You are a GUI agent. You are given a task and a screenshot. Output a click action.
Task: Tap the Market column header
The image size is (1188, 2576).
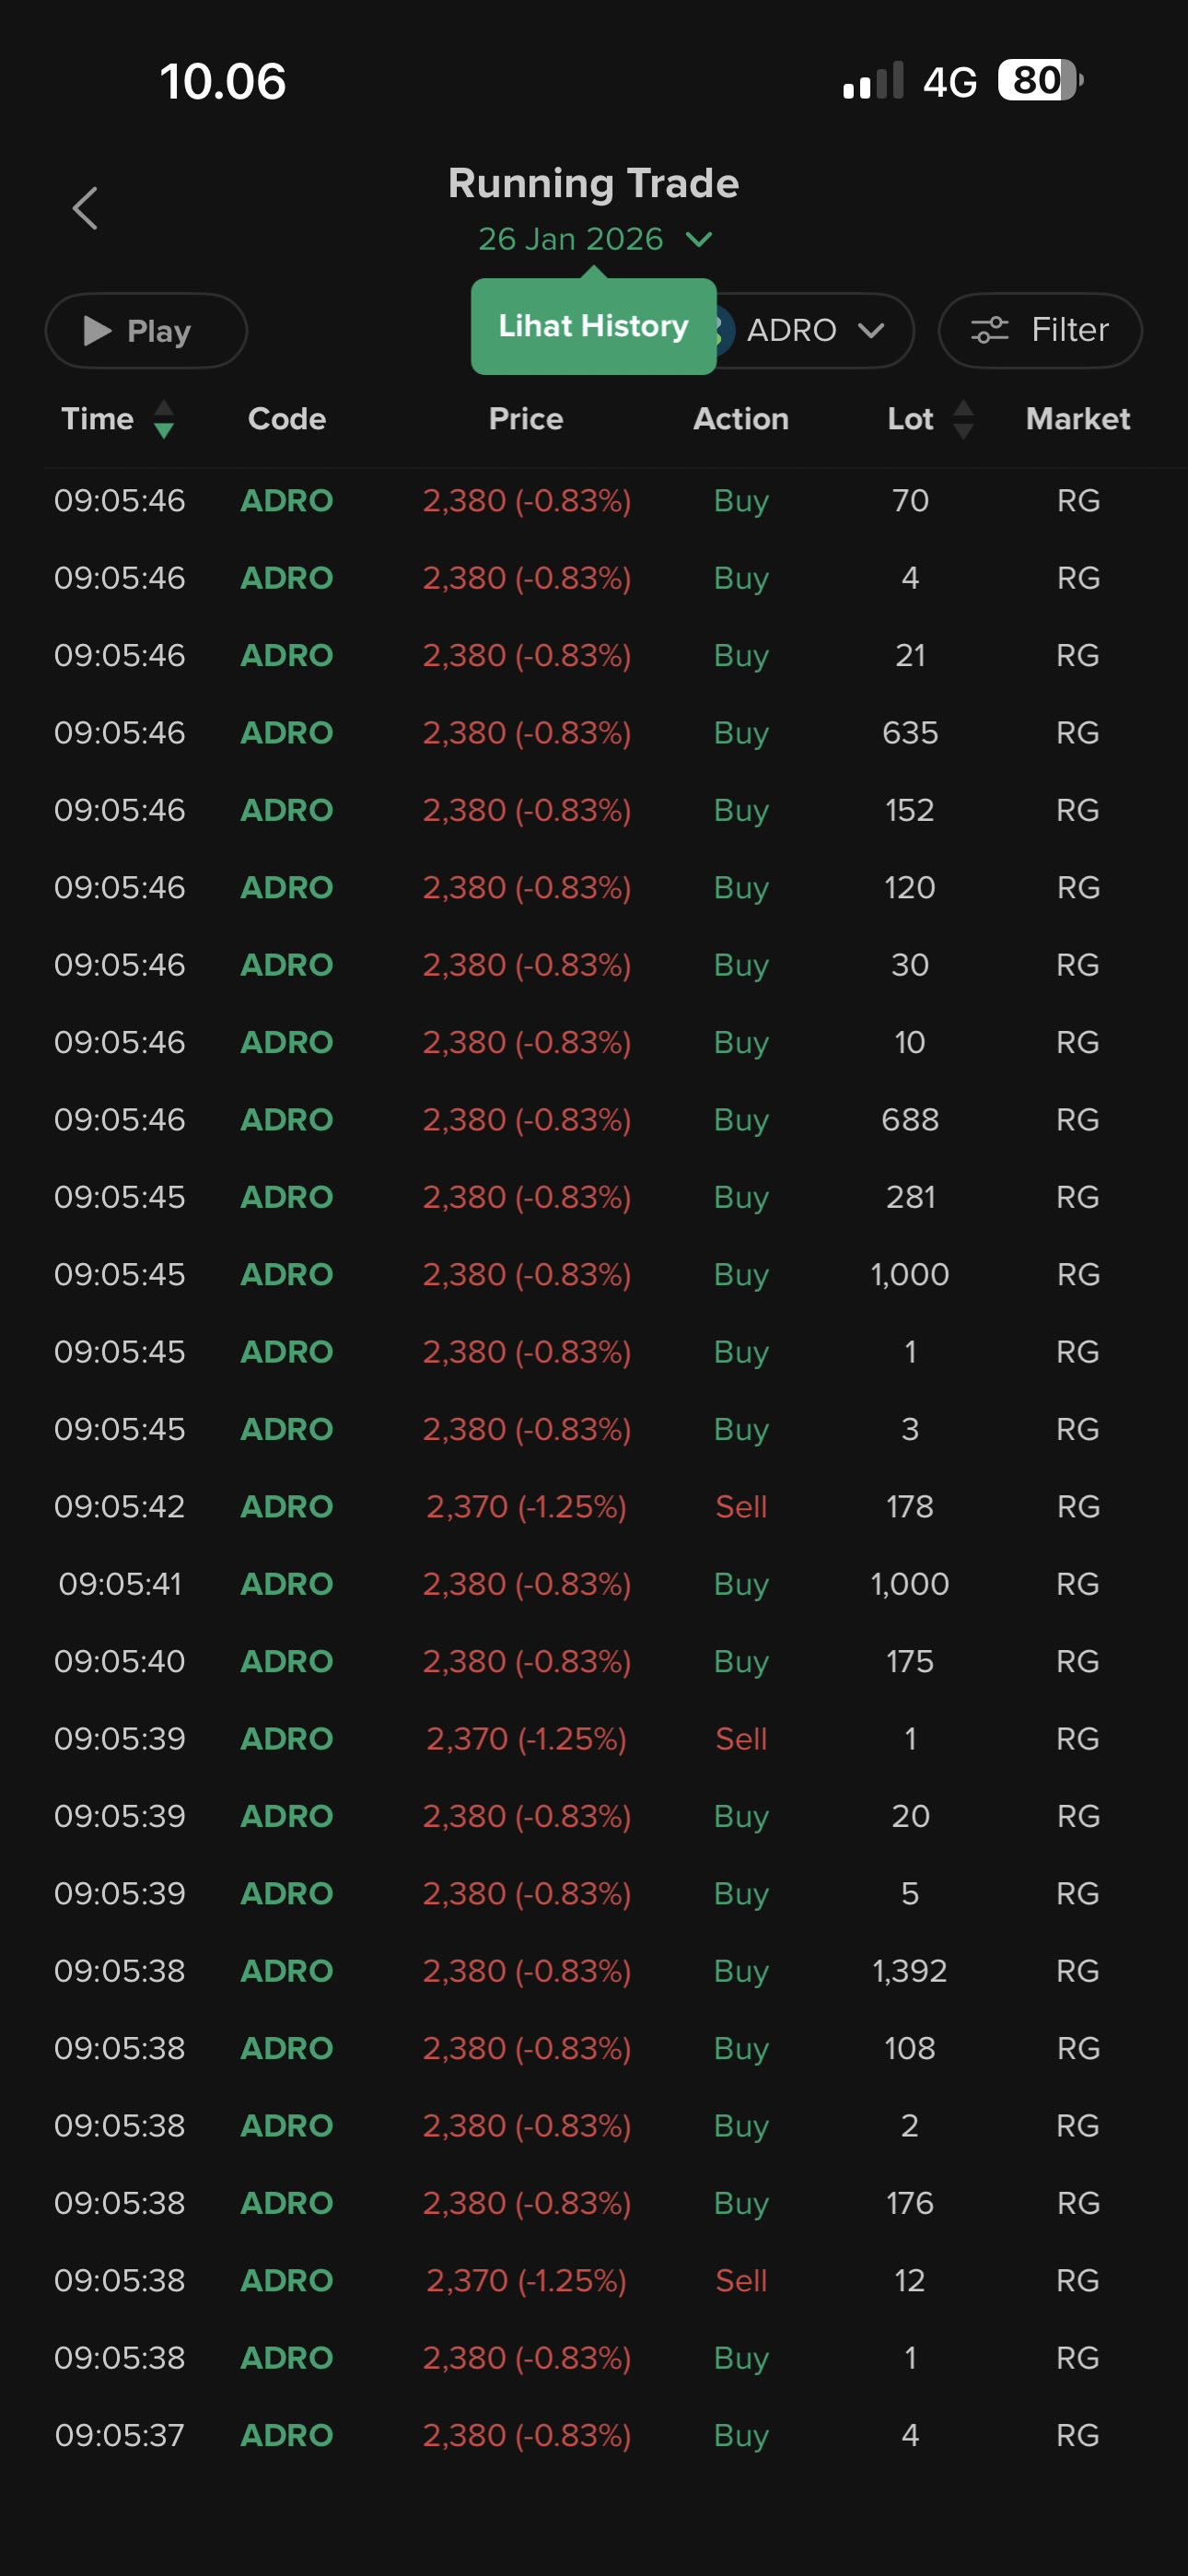coord(1077,419)
